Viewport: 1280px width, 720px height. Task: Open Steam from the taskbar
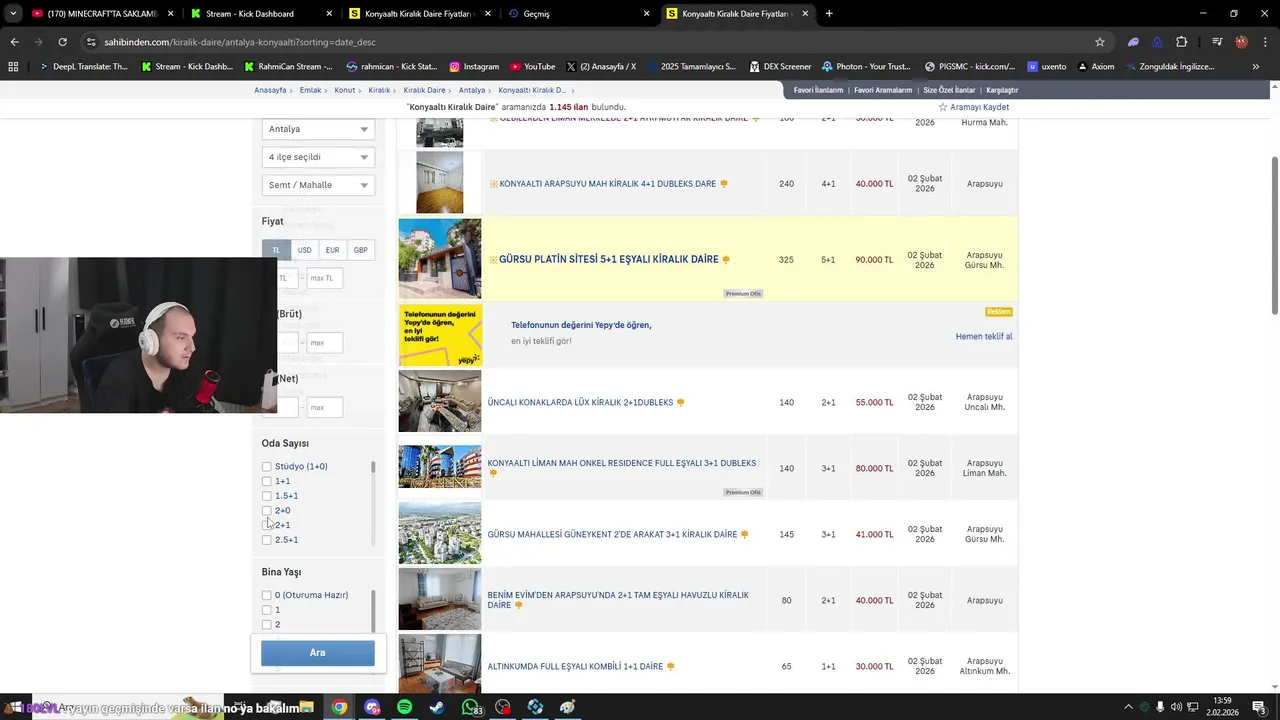437,707
